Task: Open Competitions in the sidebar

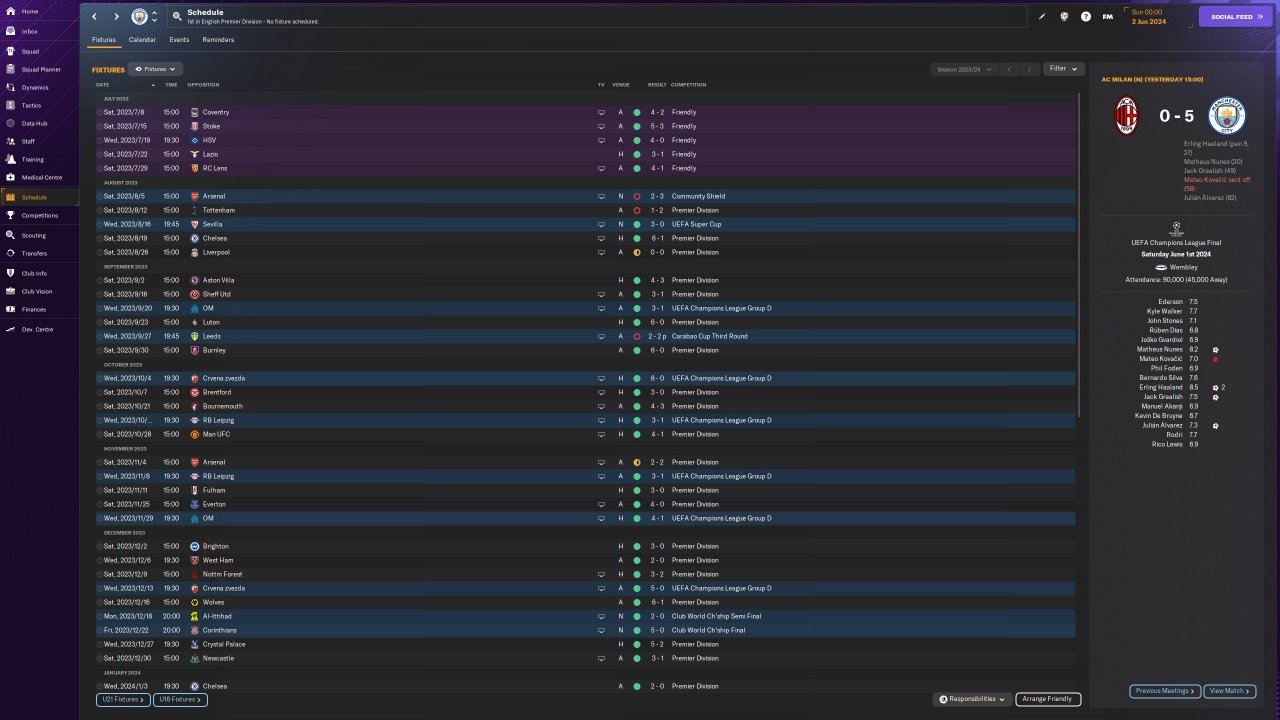Action: tap(40, 215)
